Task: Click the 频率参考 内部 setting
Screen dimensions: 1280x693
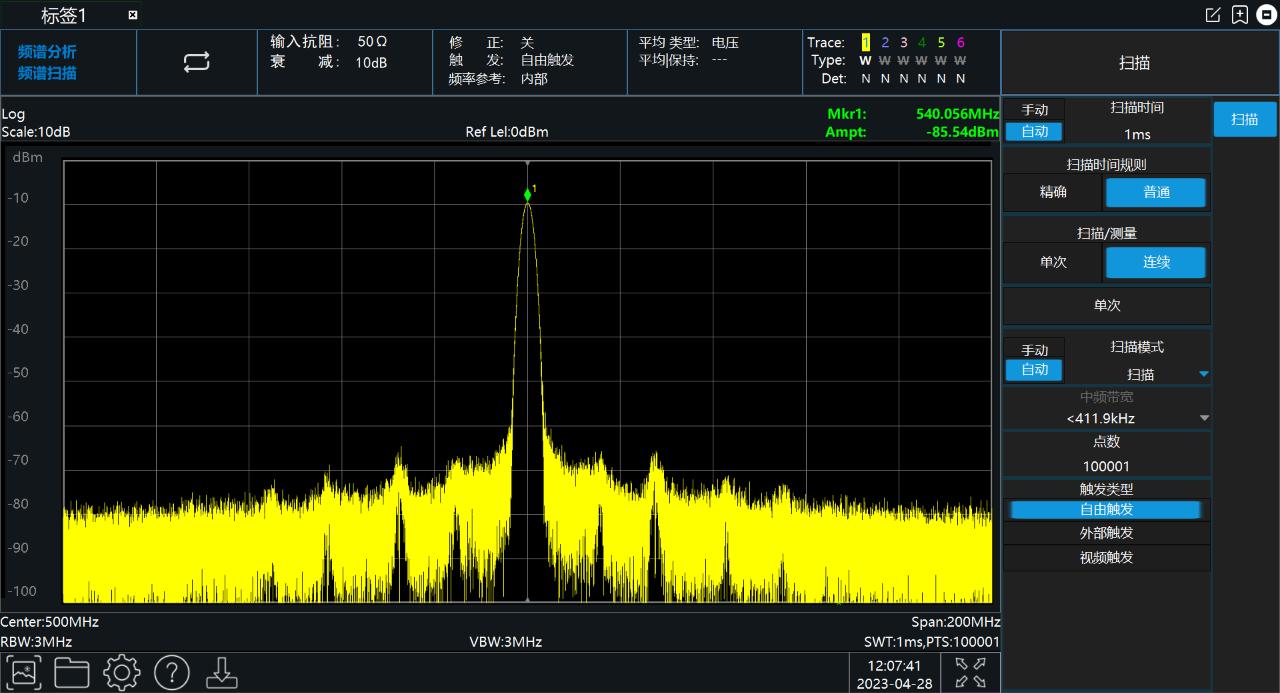Action: coord(498,78)
